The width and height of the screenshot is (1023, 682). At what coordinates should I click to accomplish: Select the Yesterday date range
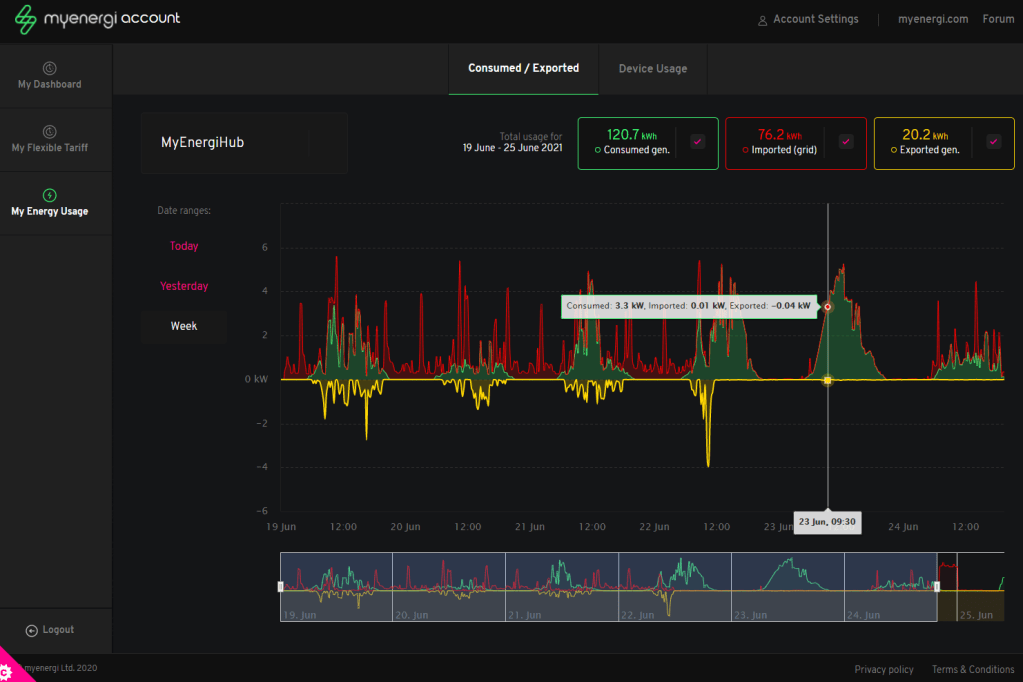click(184, 286)
